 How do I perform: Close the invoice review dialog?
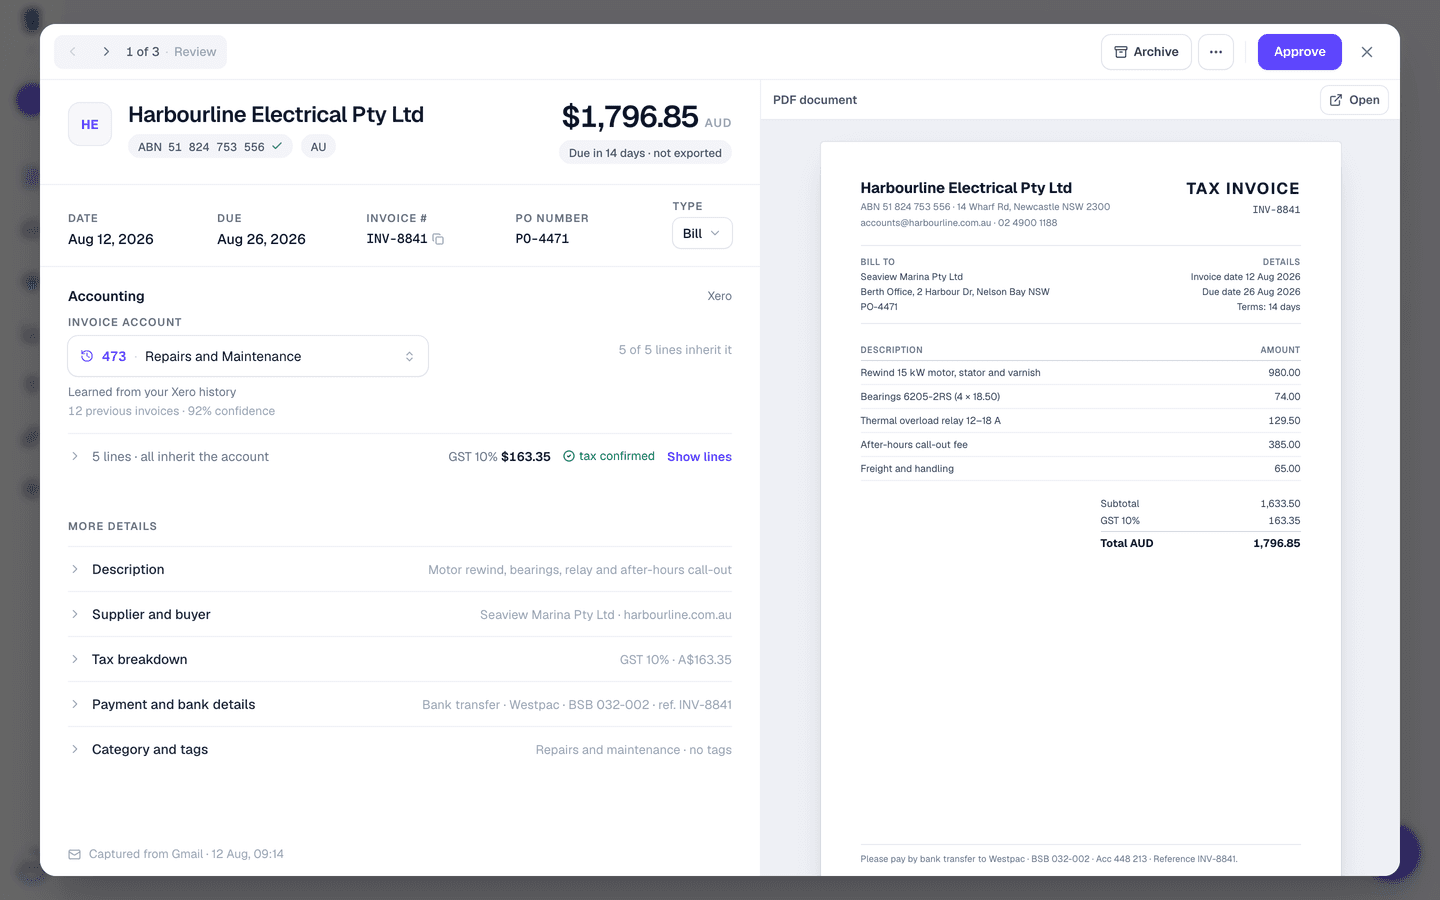[1367, 52]
